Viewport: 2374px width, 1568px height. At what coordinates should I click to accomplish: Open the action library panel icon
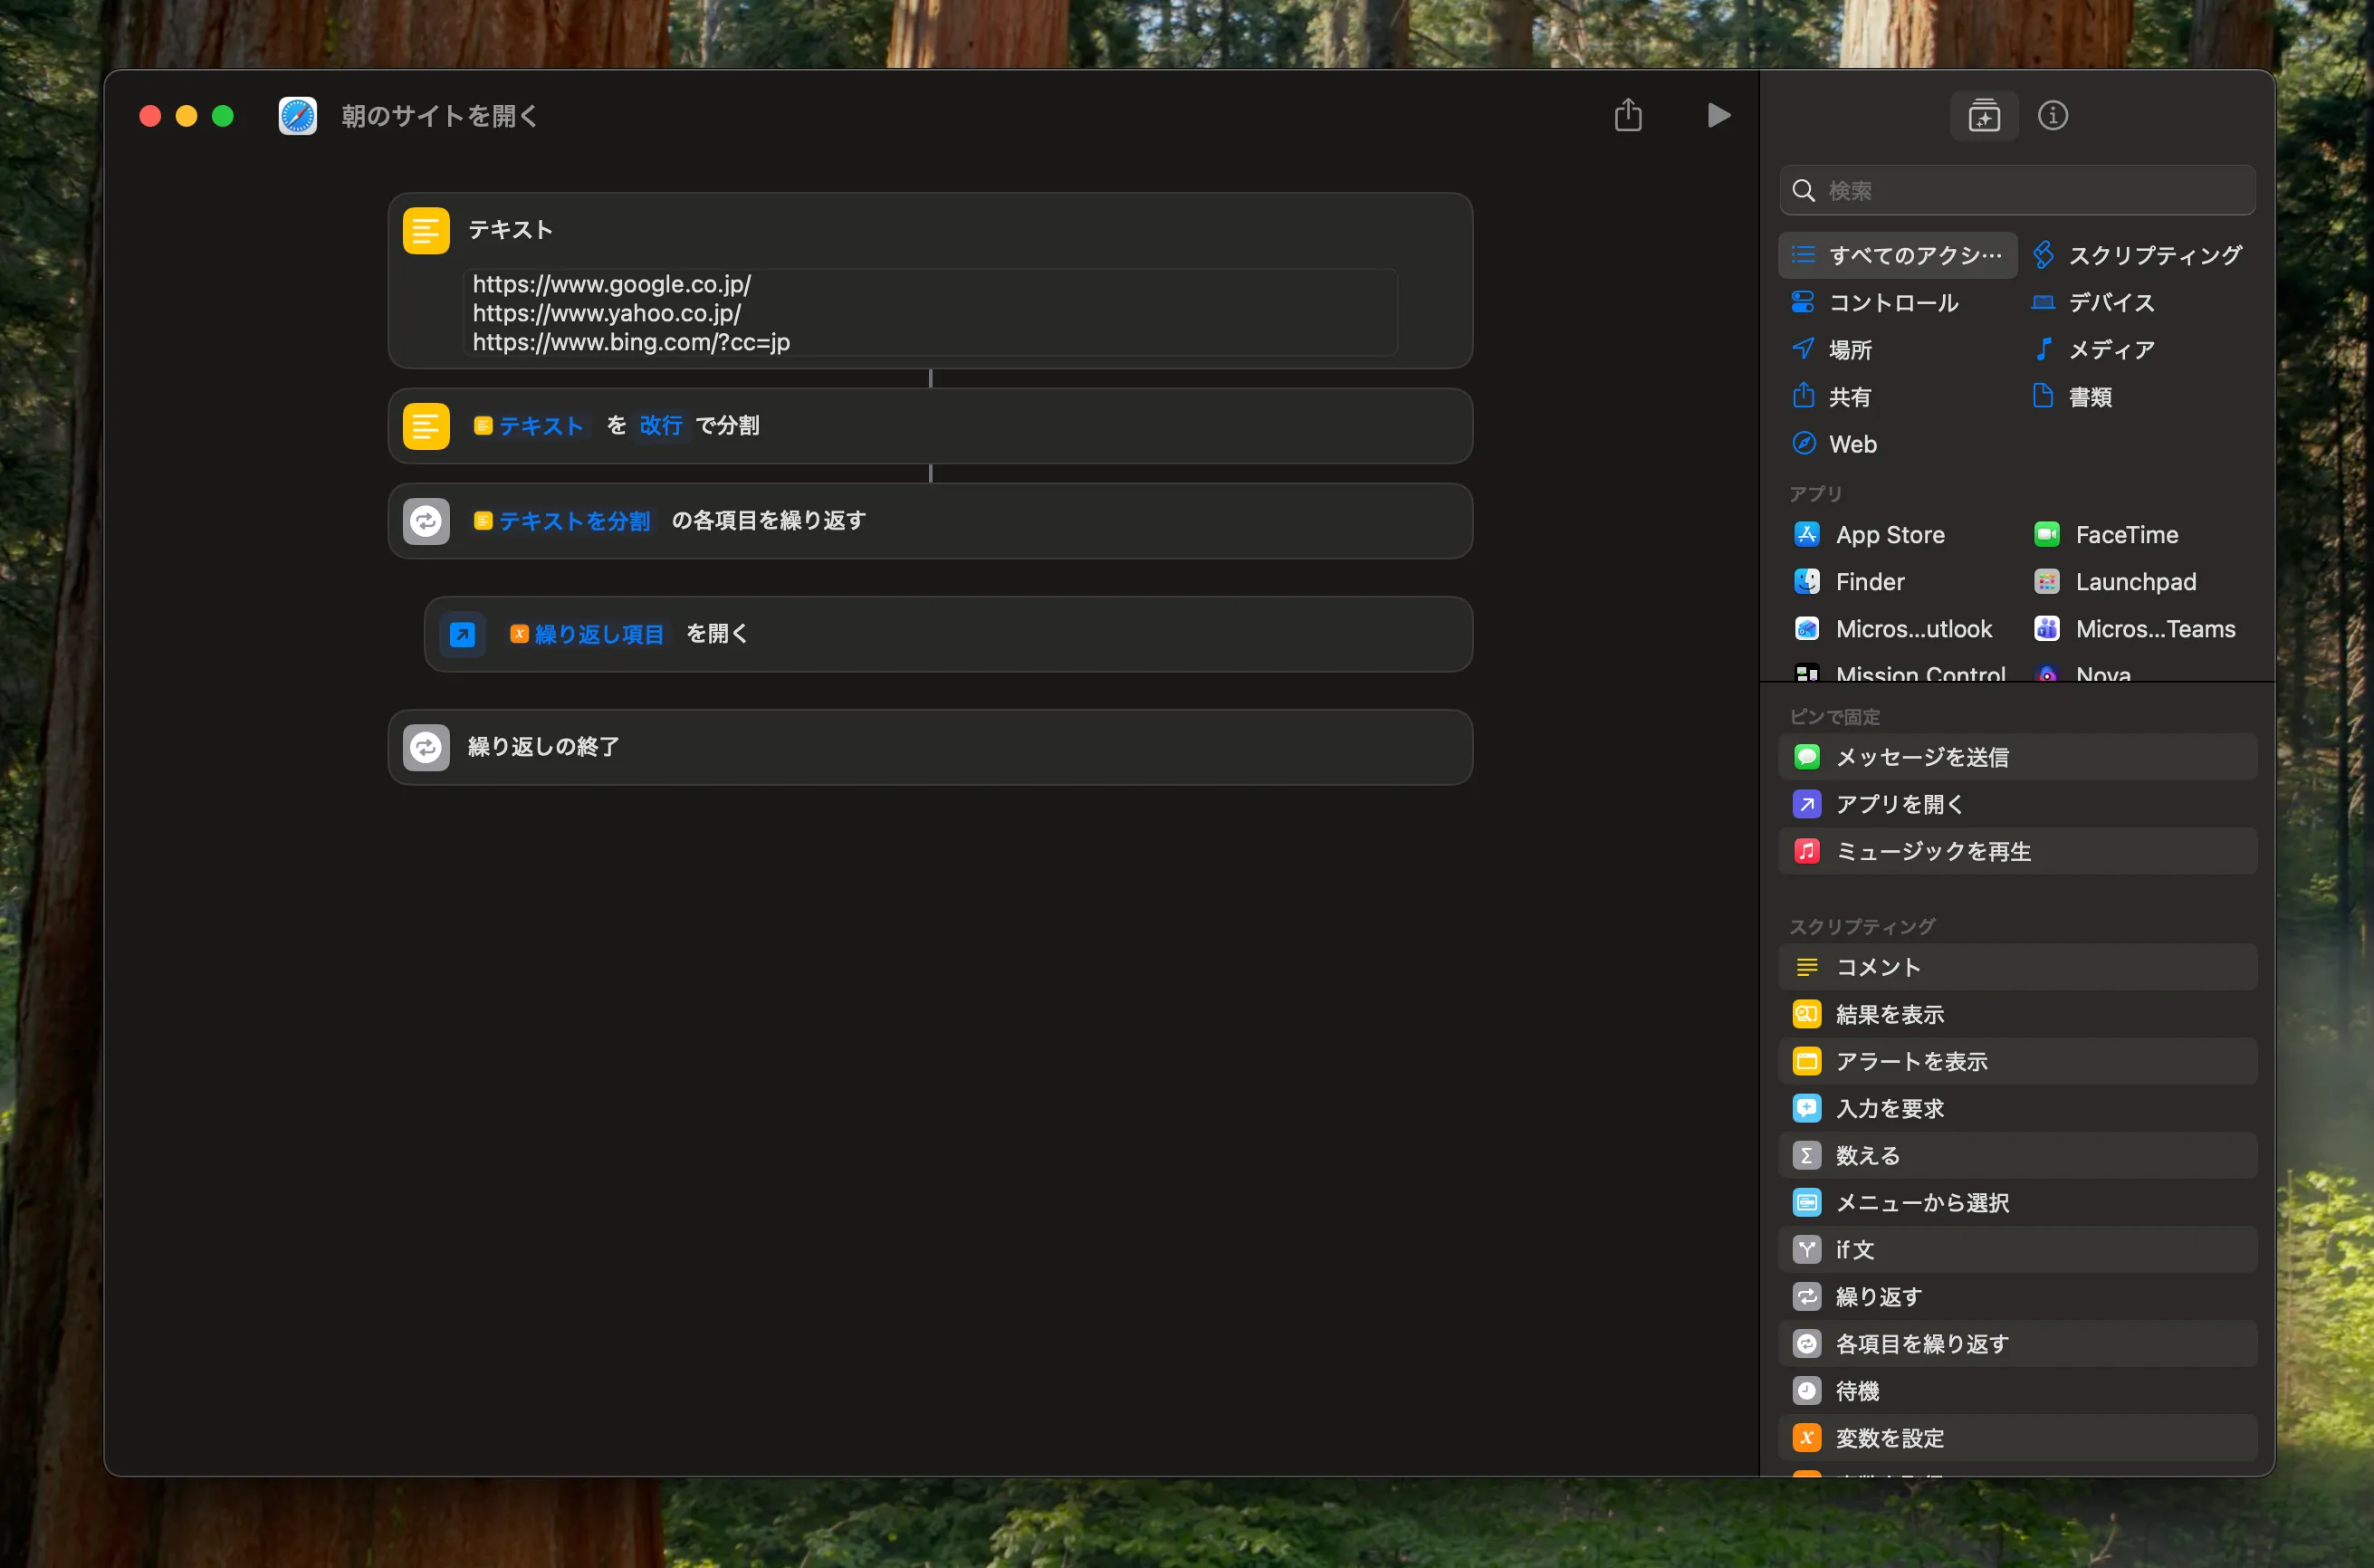1984,116
